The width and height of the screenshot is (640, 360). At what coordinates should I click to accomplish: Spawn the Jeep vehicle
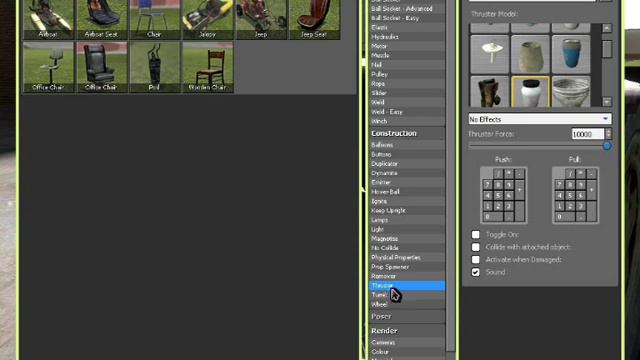click(261, 20)
